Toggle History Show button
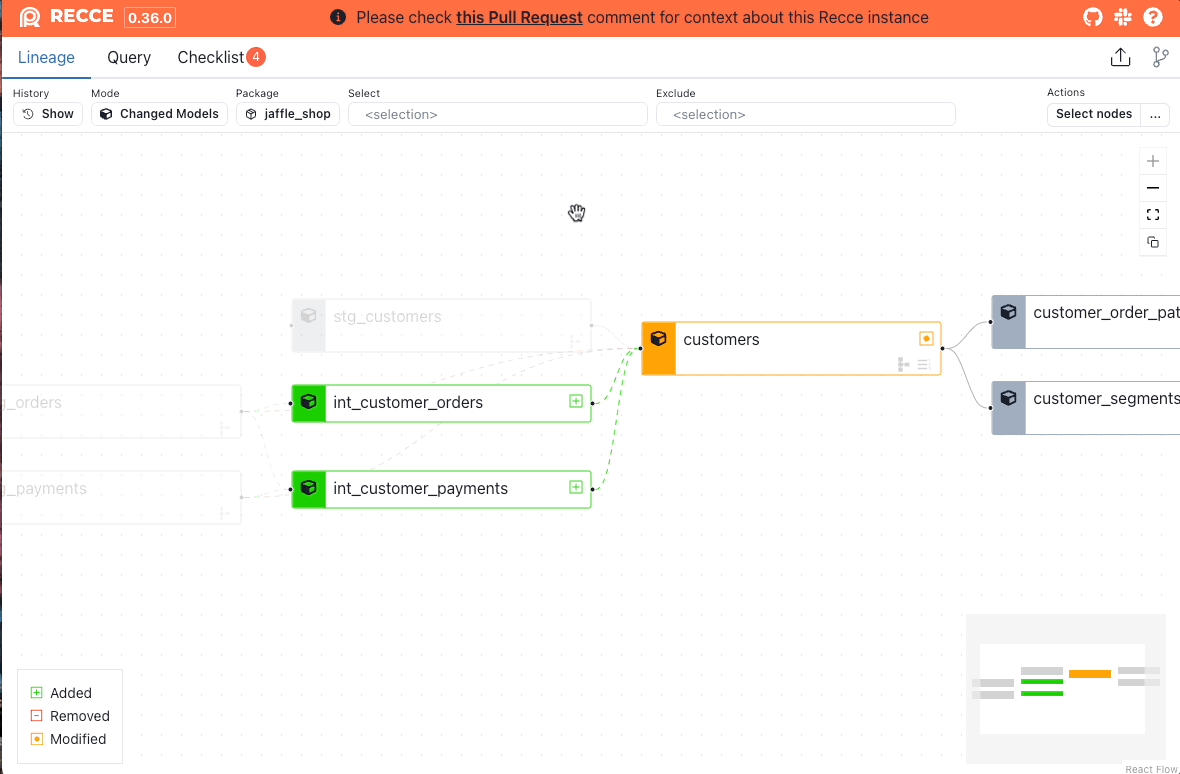 48,114
